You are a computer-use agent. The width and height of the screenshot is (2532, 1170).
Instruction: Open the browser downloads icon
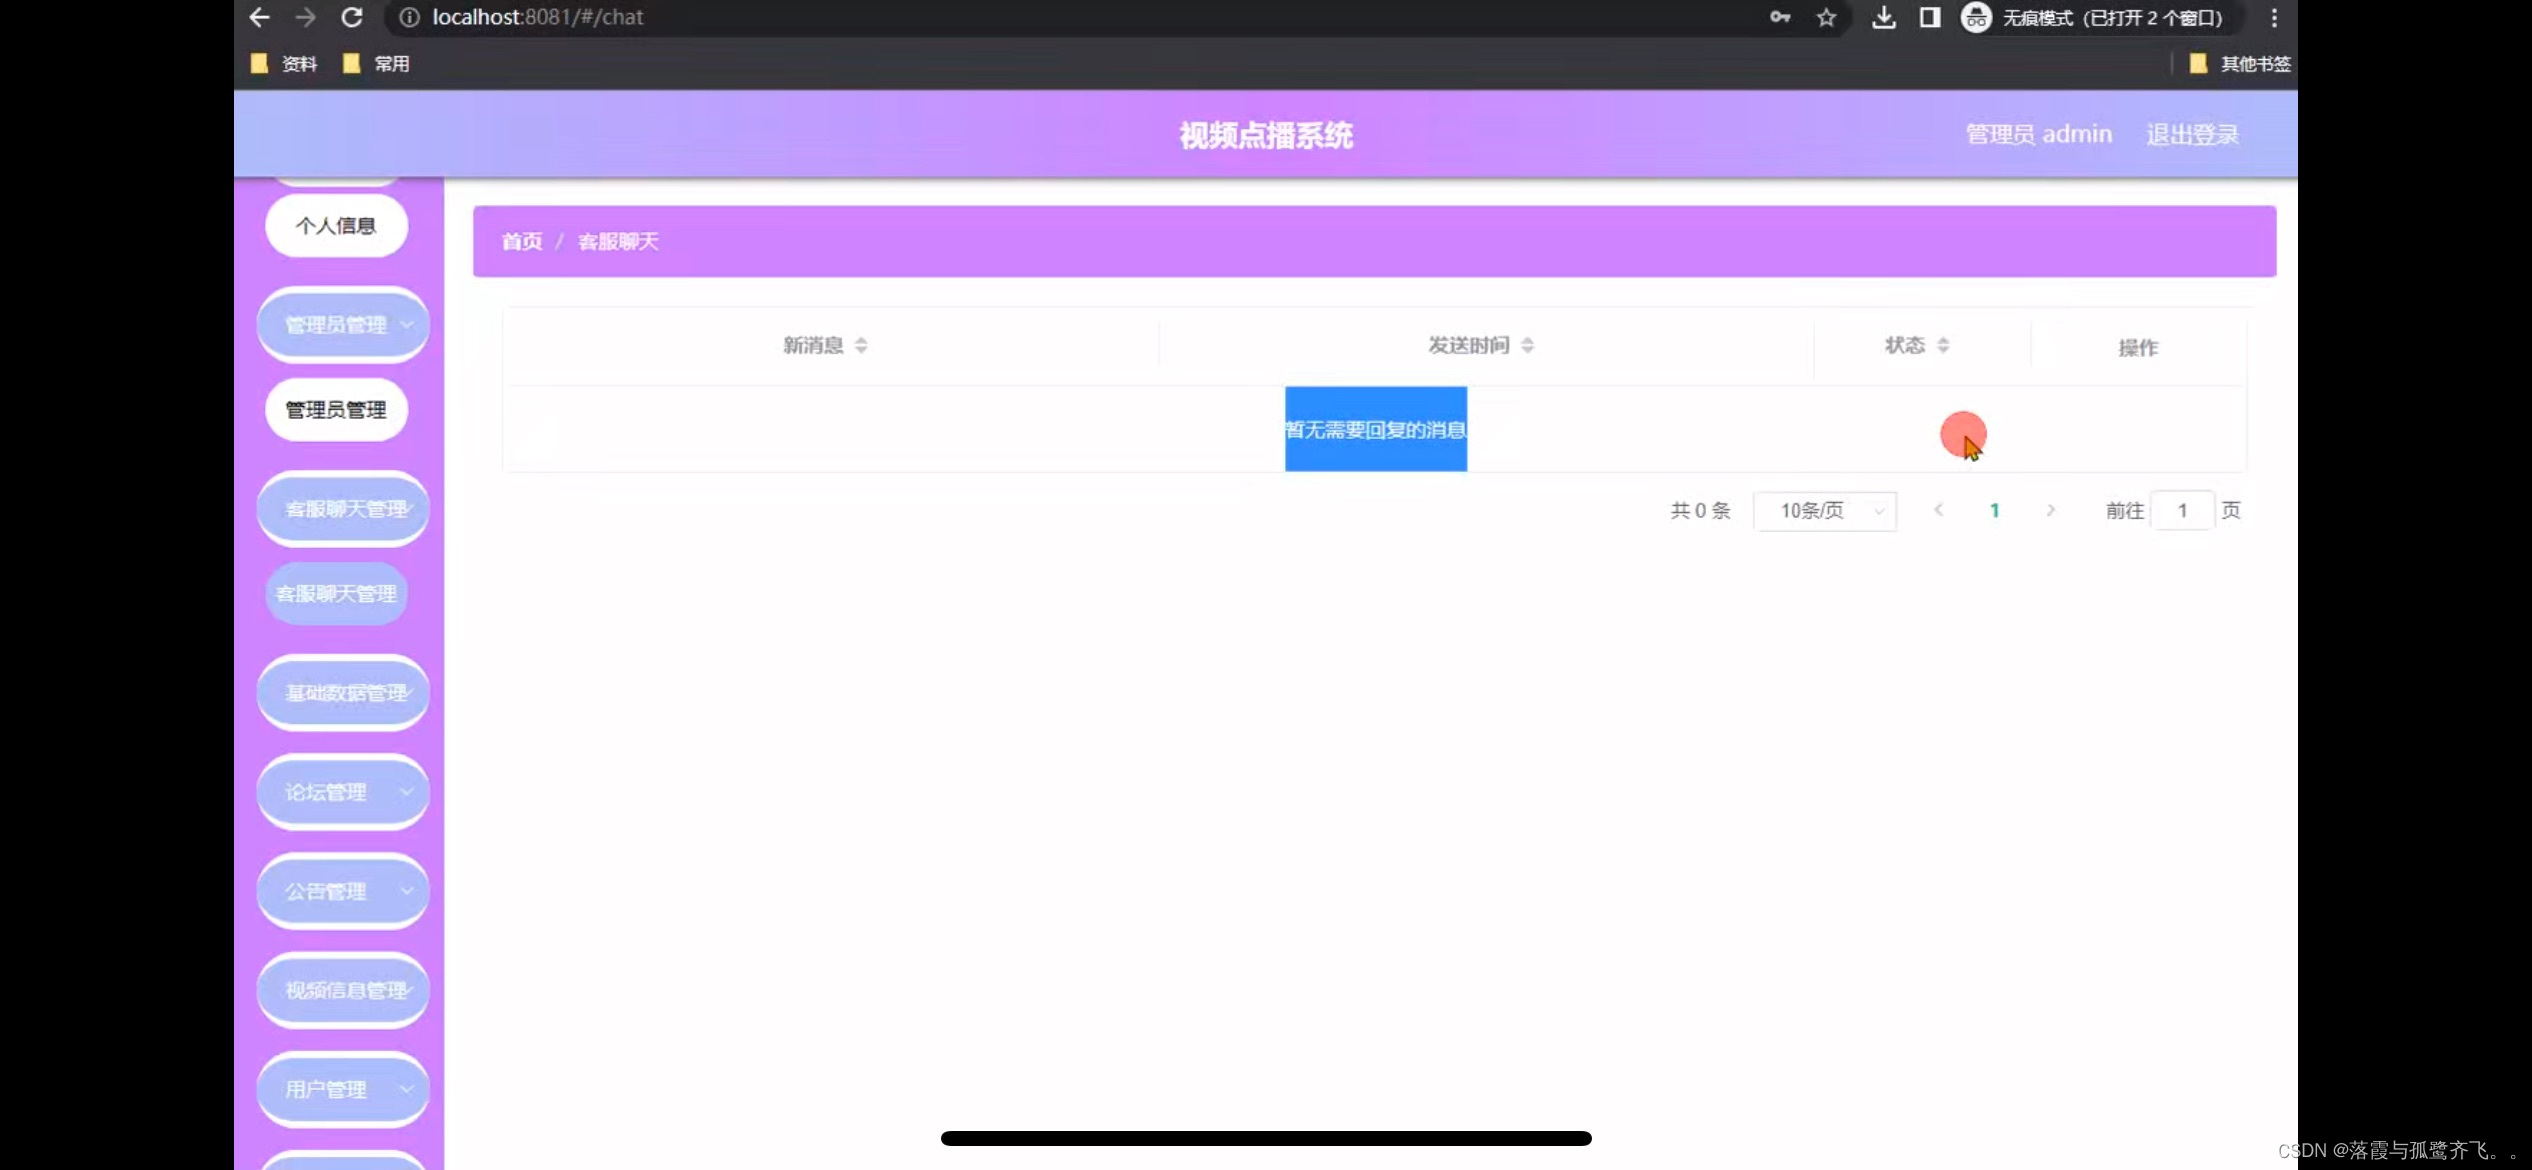point(1884,17)
